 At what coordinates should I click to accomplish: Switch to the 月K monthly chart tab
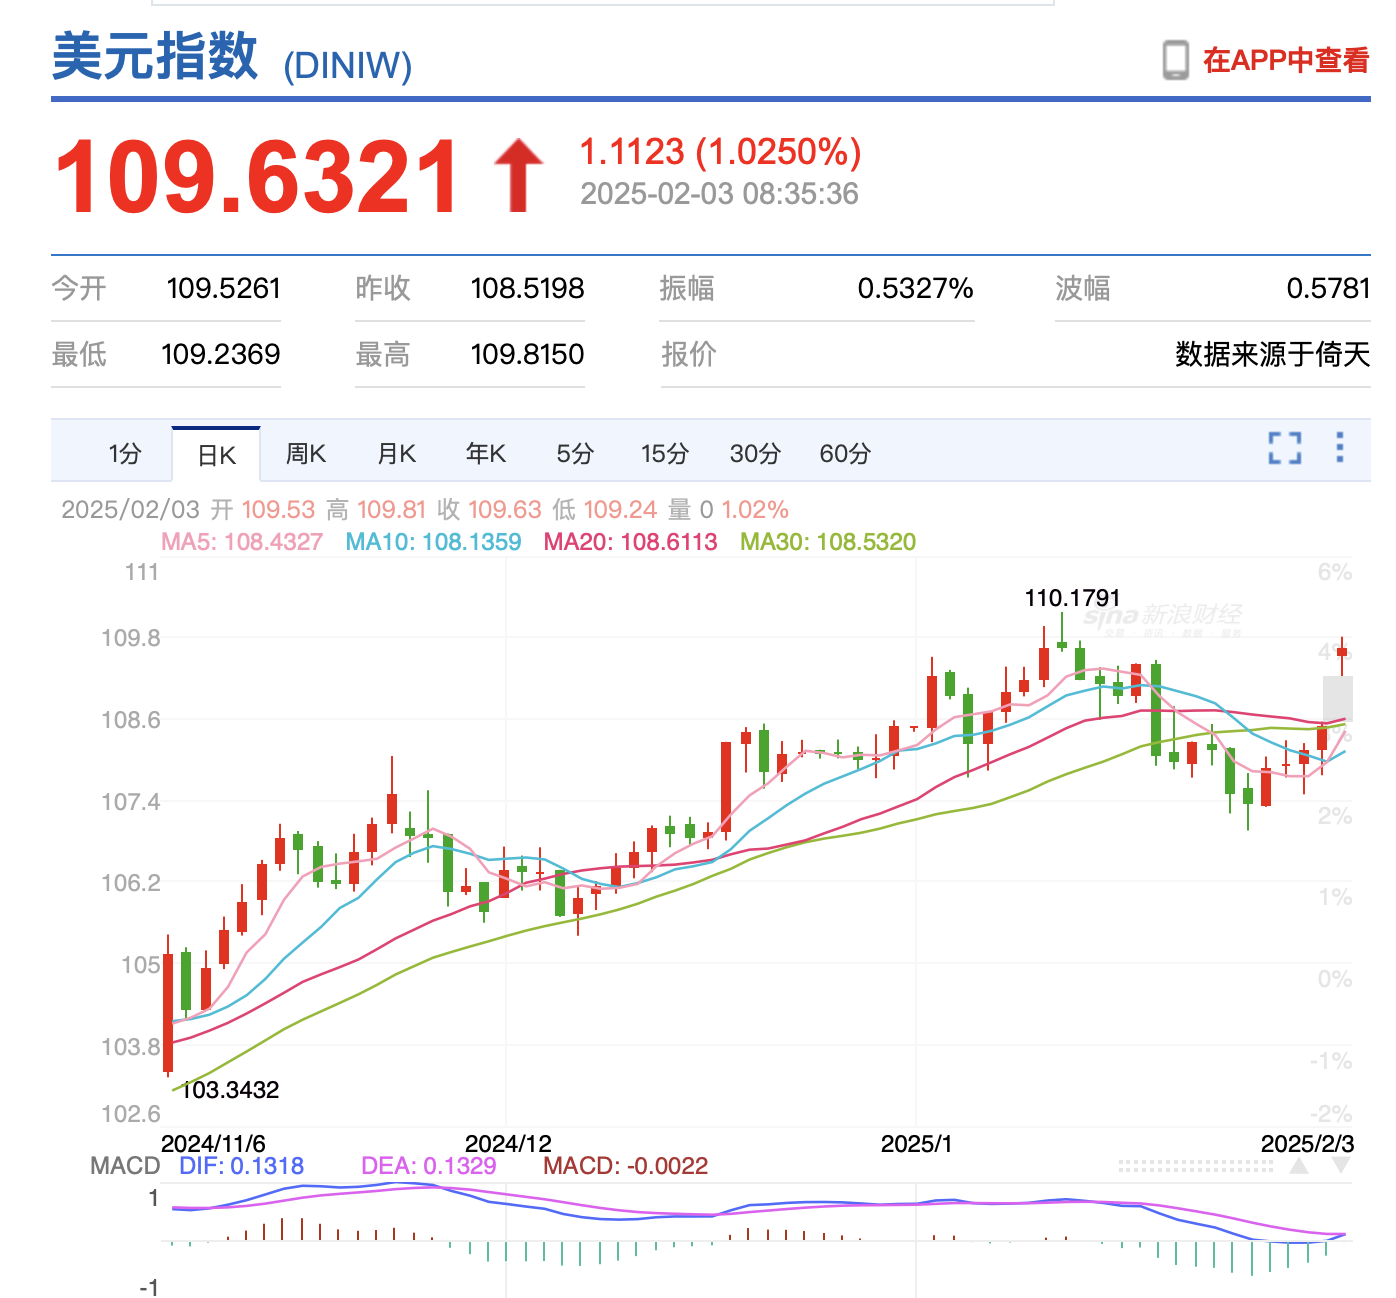click(394, 453)
